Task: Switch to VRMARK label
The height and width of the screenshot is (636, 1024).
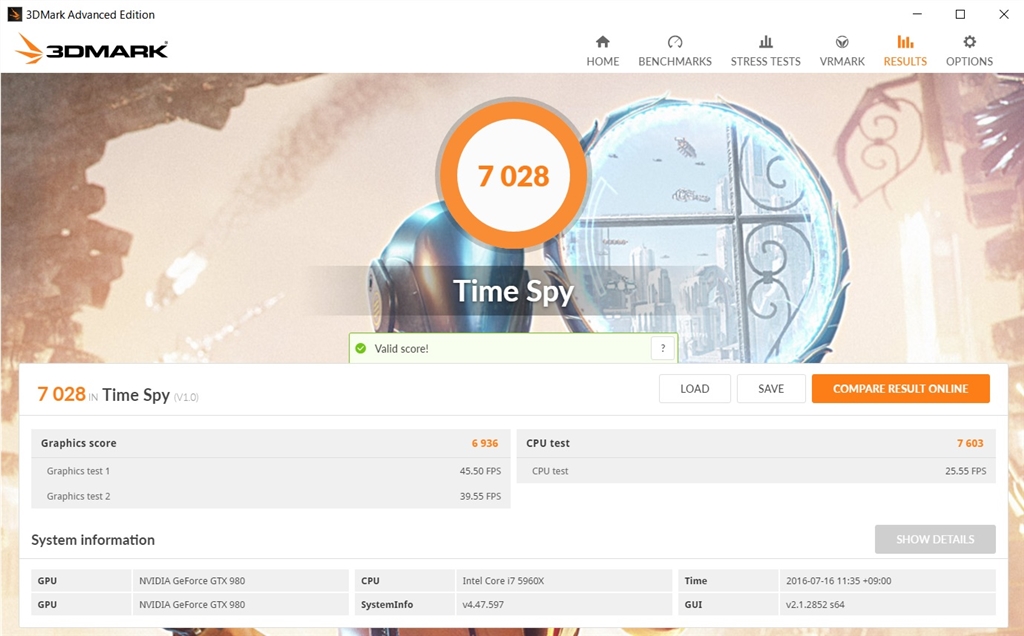Action: coord(842,61)
